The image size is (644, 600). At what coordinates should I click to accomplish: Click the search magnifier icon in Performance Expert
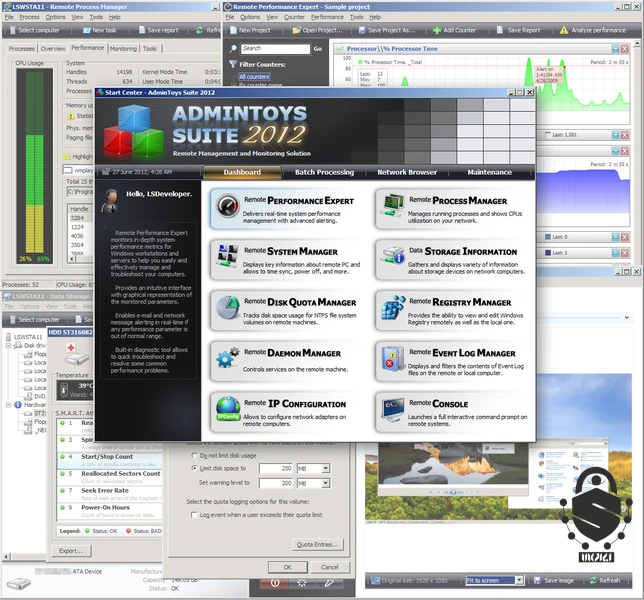(x=233, y=49)
